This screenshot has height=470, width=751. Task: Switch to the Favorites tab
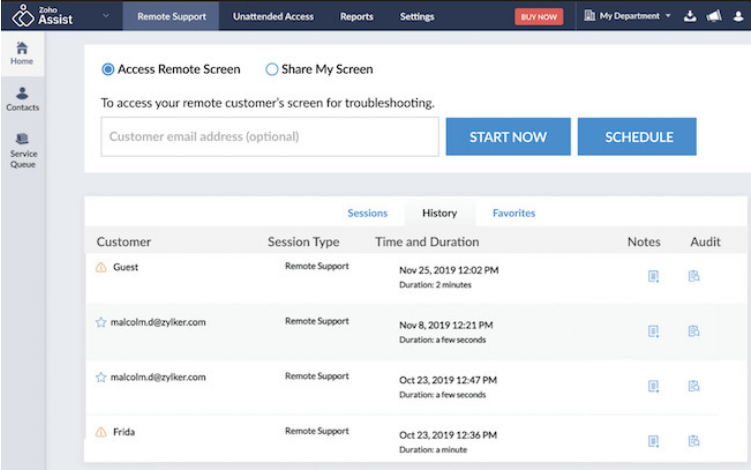click(513, 213)
